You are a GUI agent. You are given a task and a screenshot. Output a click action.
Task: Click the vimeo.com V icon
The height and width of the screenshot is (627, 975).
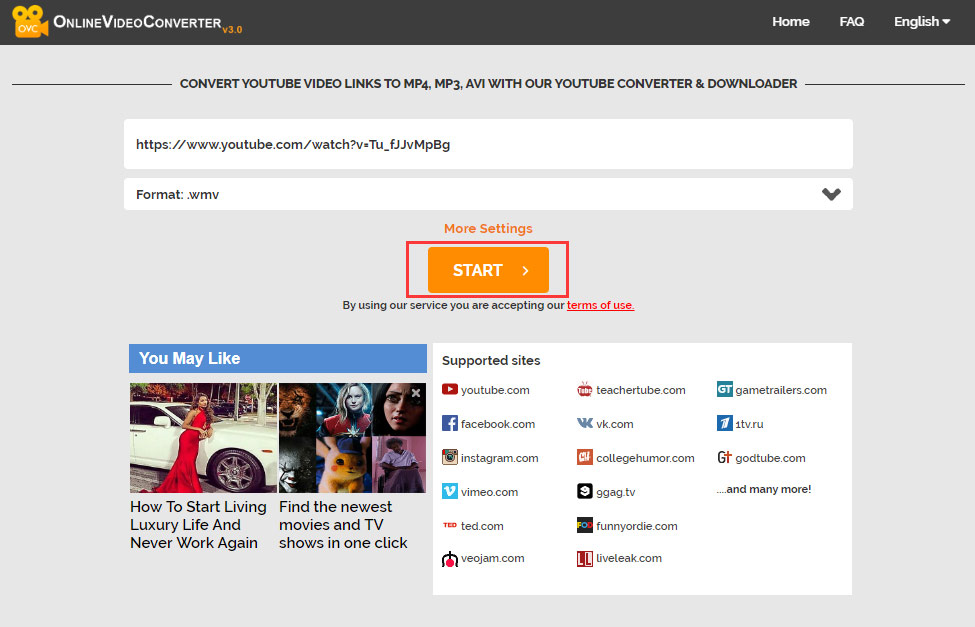pyautogui.click(x=450, y=491)
